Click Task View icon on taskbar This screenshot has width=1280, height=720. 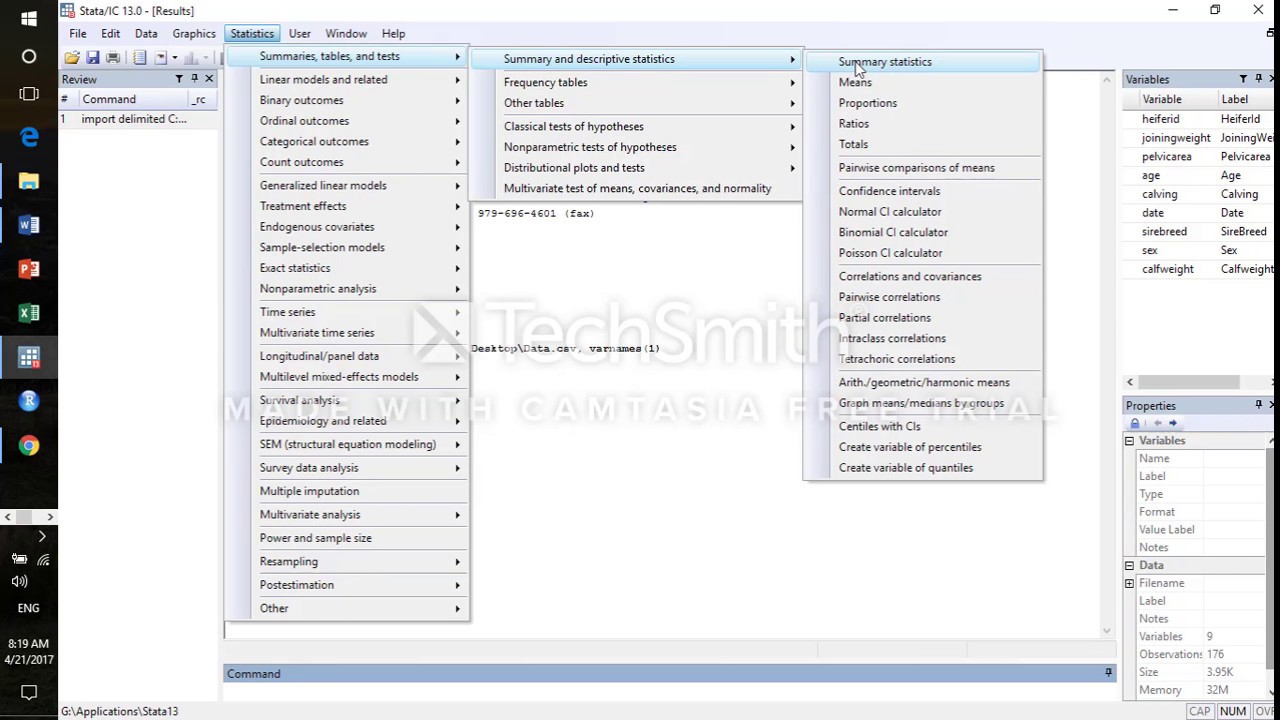coord(29,94)
